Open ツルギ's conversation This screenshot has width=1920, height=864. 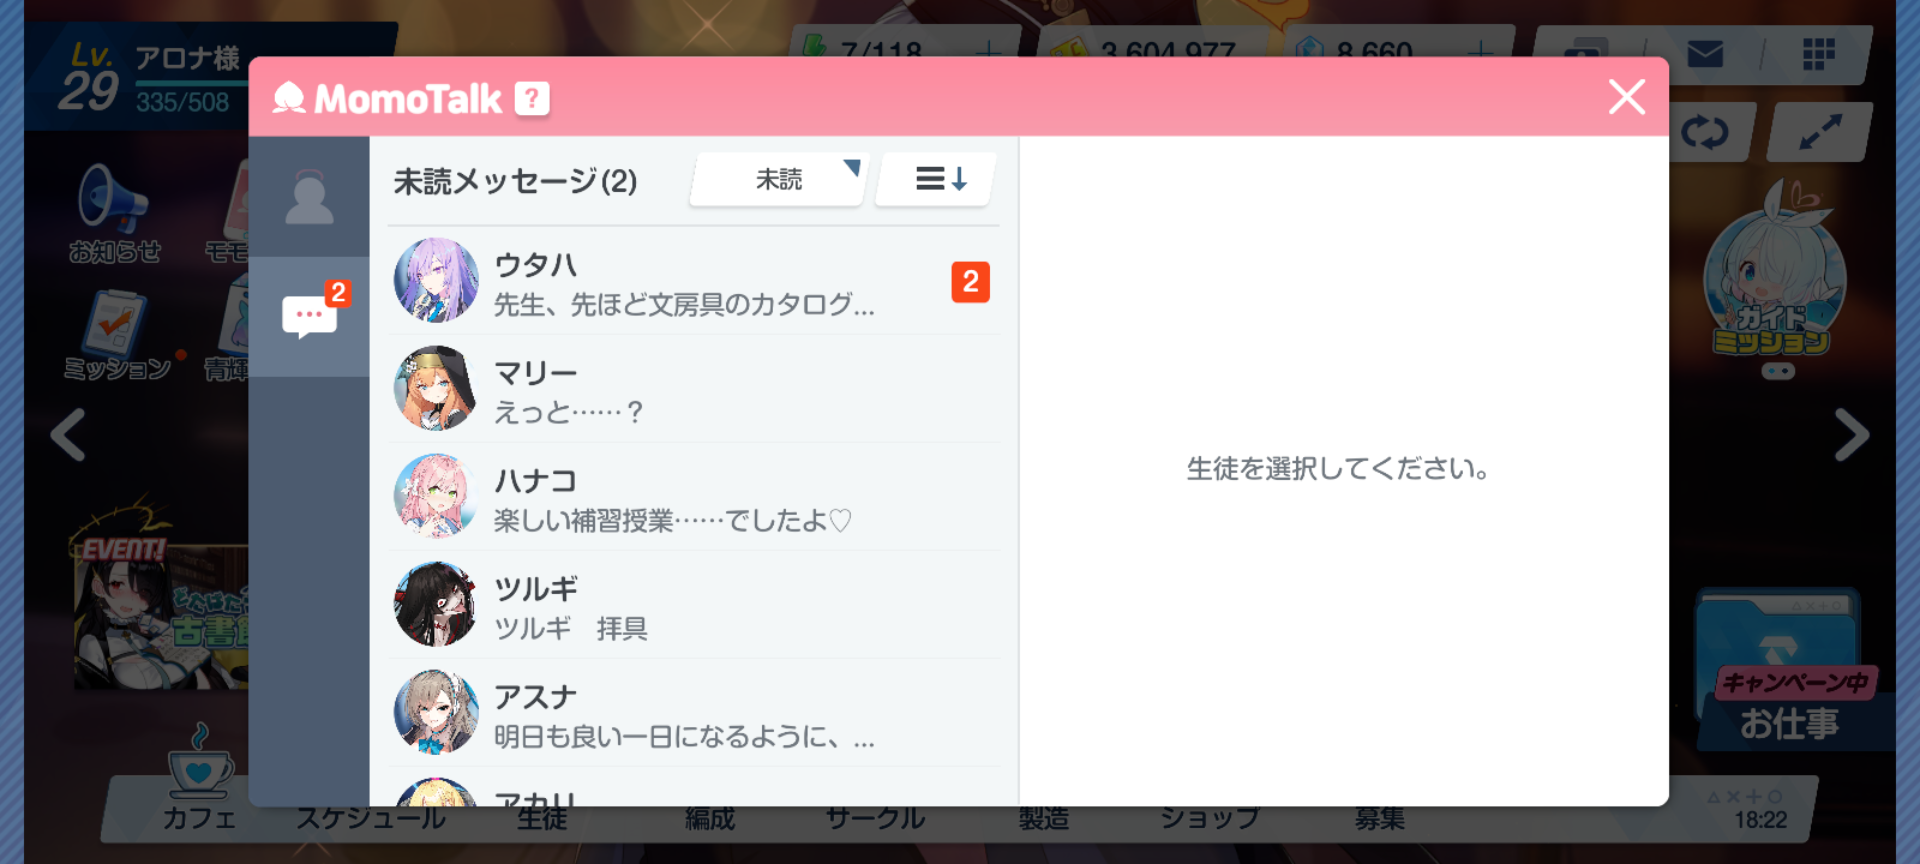click(694, 605)
